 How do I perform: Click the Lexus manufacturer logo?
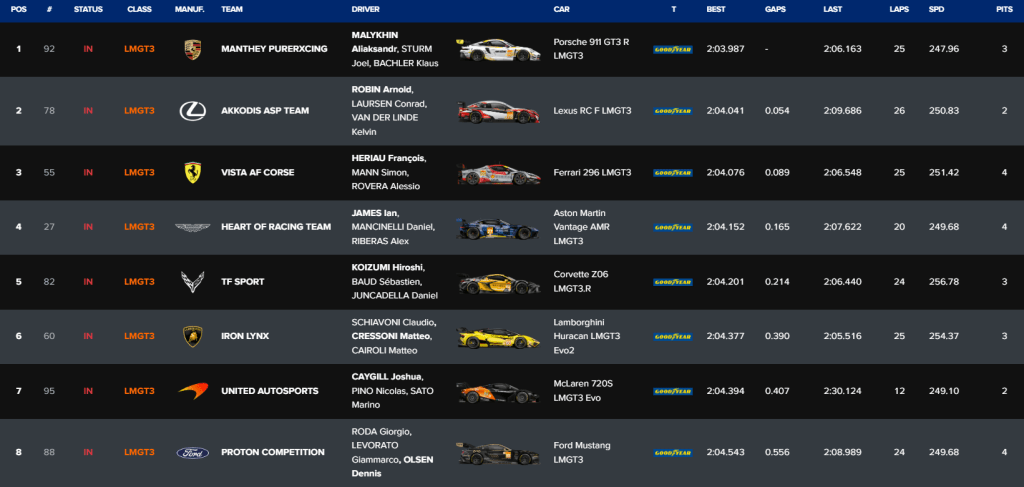click(193, 111)
